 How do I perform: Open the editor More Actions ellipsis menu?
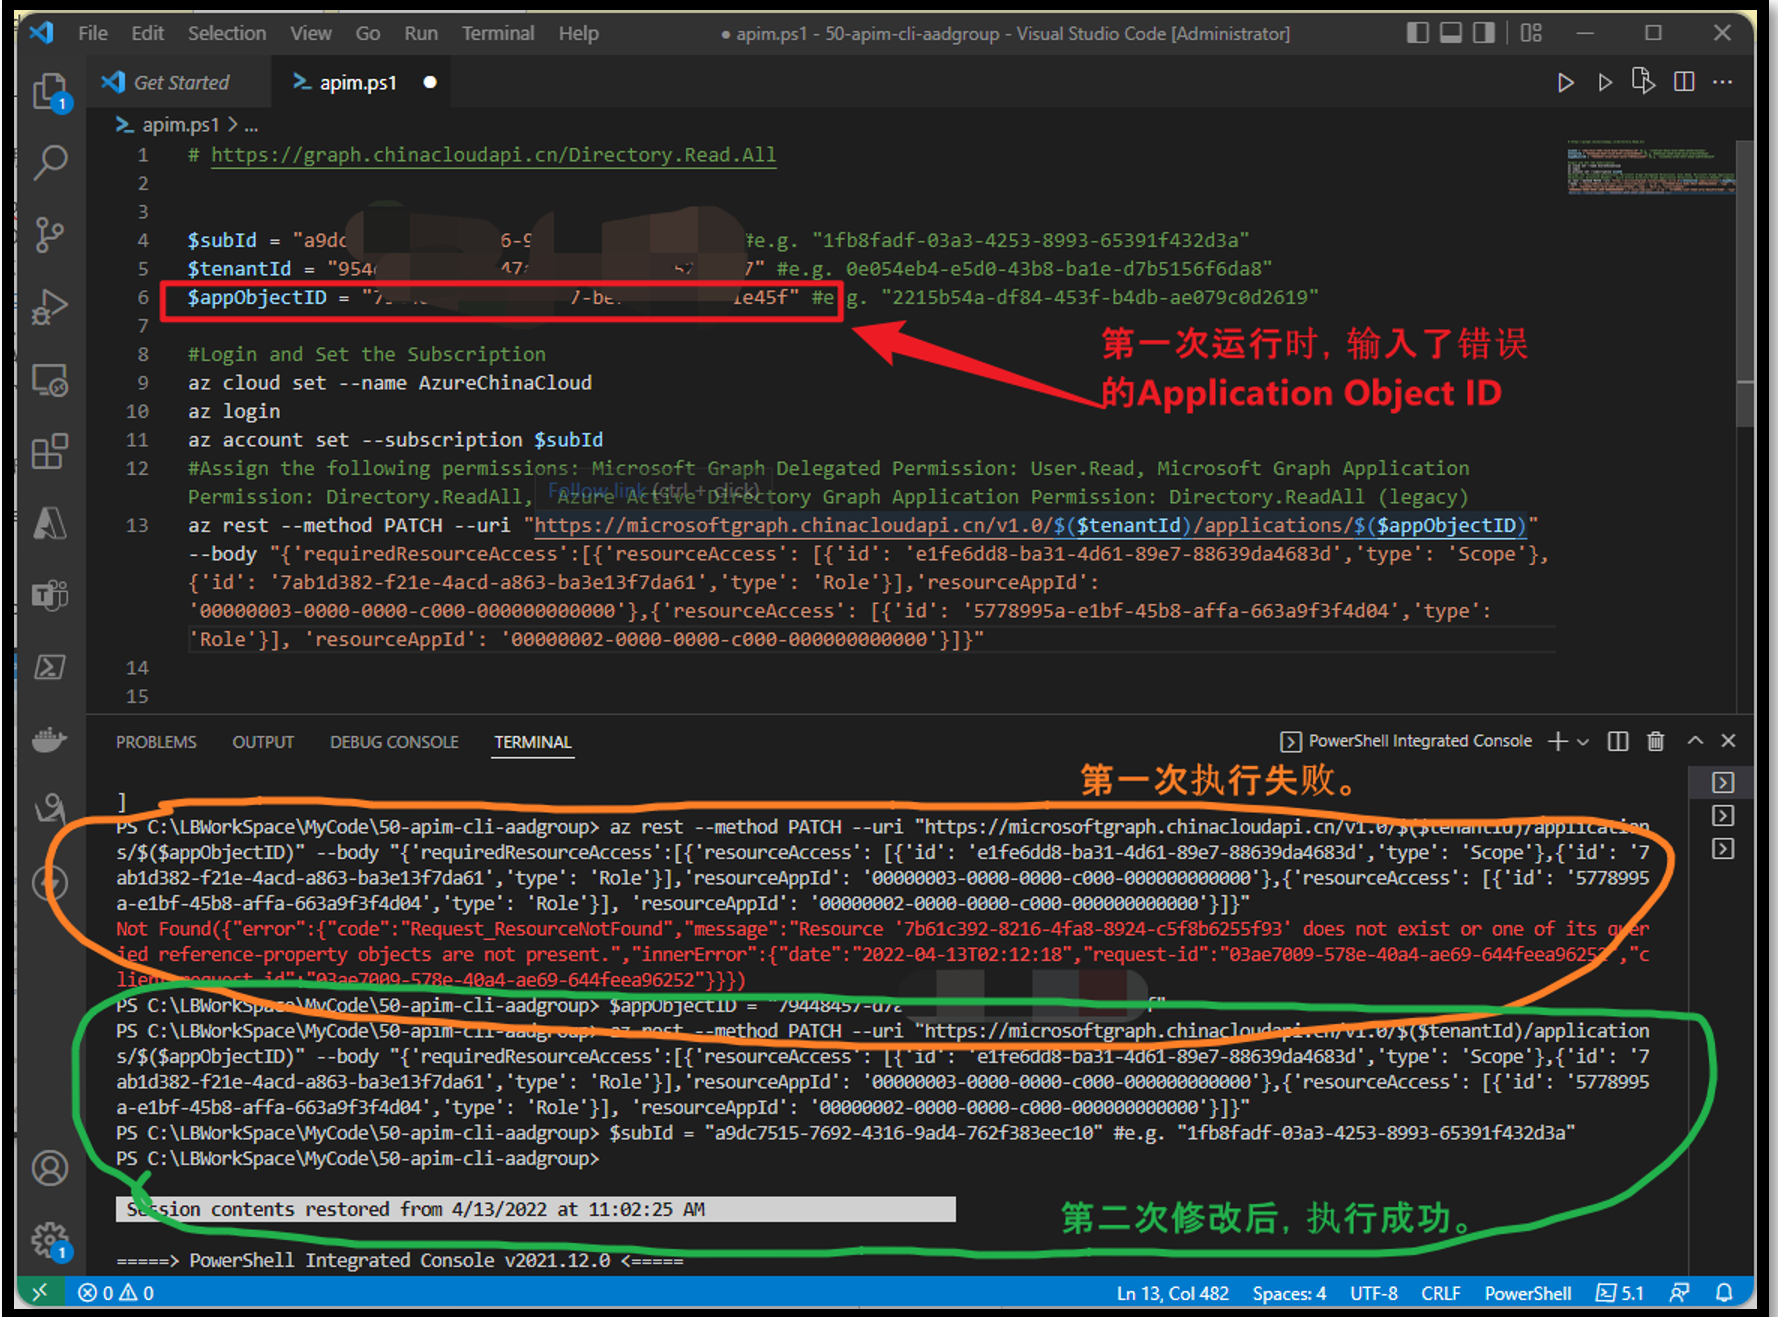(x=1722, y=83)
